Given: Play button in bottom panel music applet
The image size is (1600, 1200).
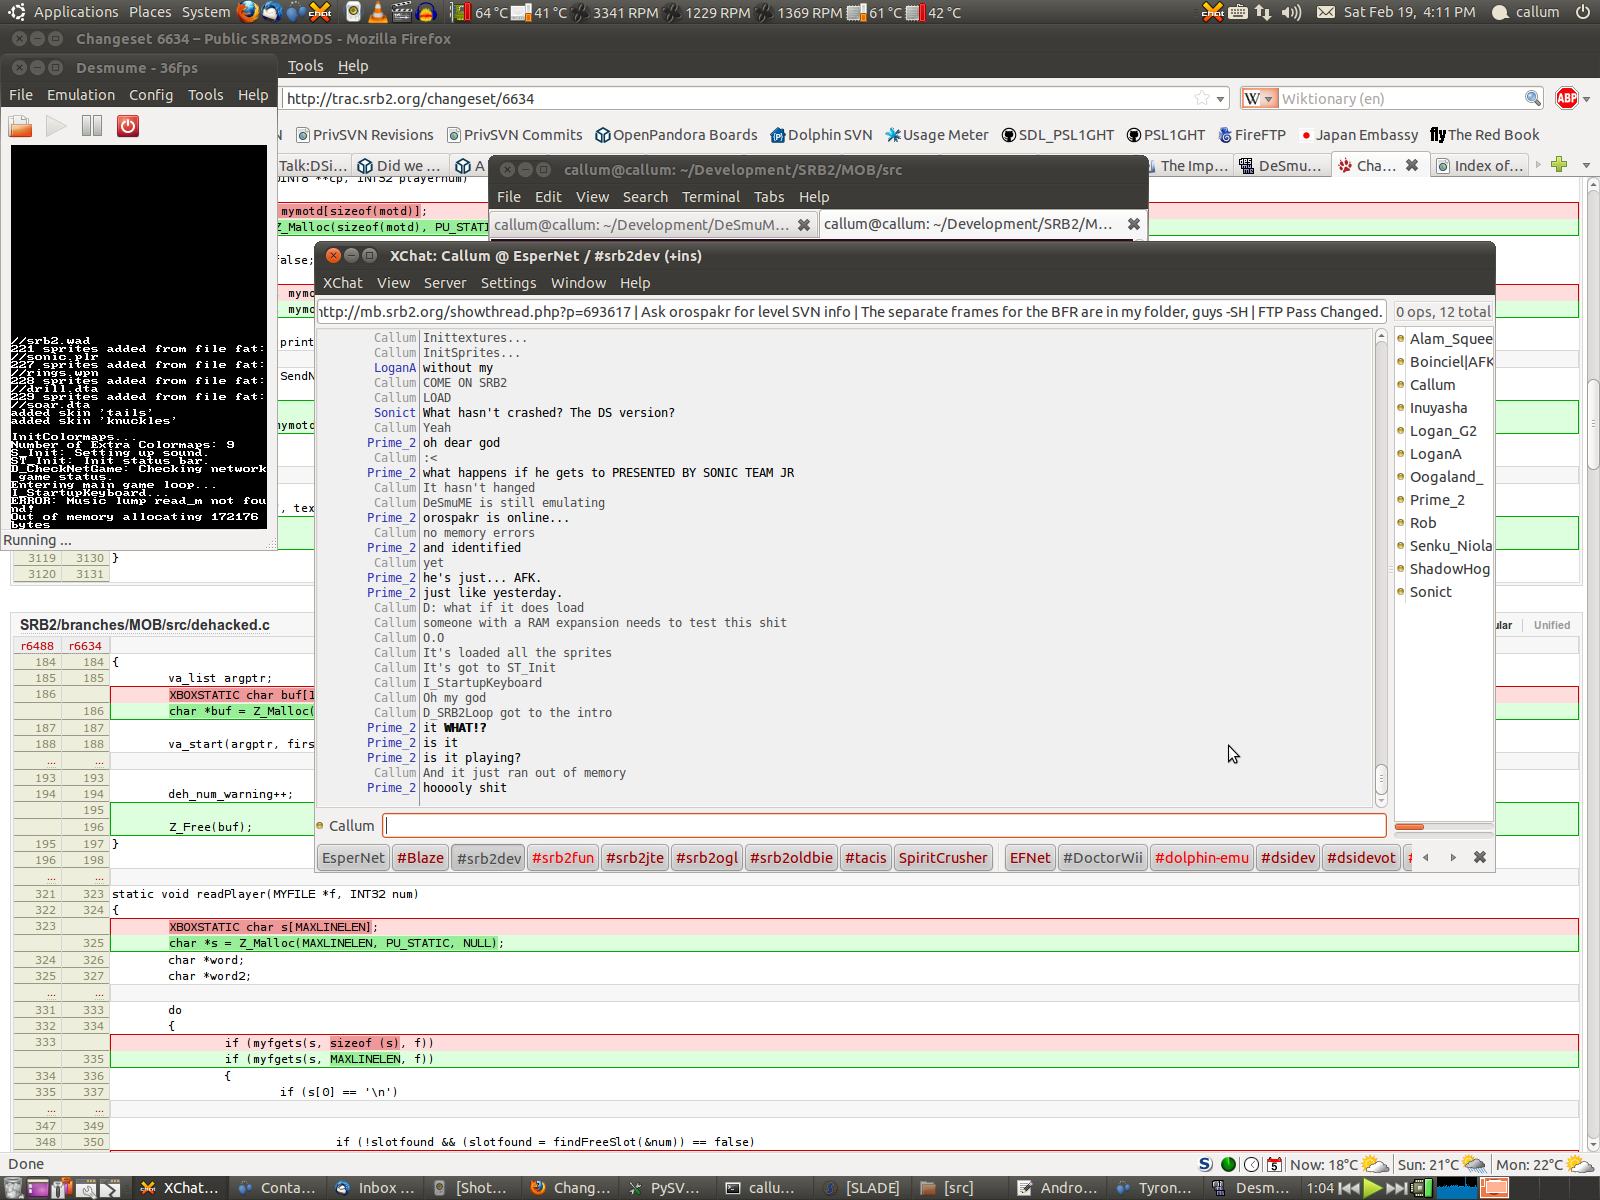Looking at the screenshot, I should click(x=1373, y=1188).
